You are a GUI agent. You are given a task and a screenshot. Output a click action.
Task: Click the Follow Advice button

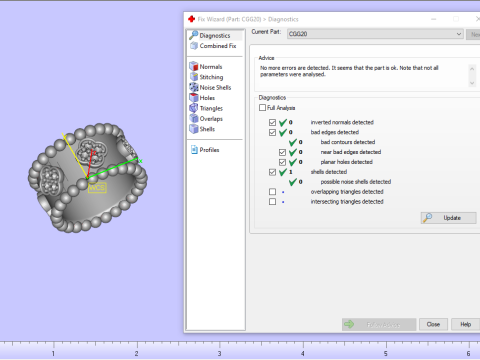379,324
